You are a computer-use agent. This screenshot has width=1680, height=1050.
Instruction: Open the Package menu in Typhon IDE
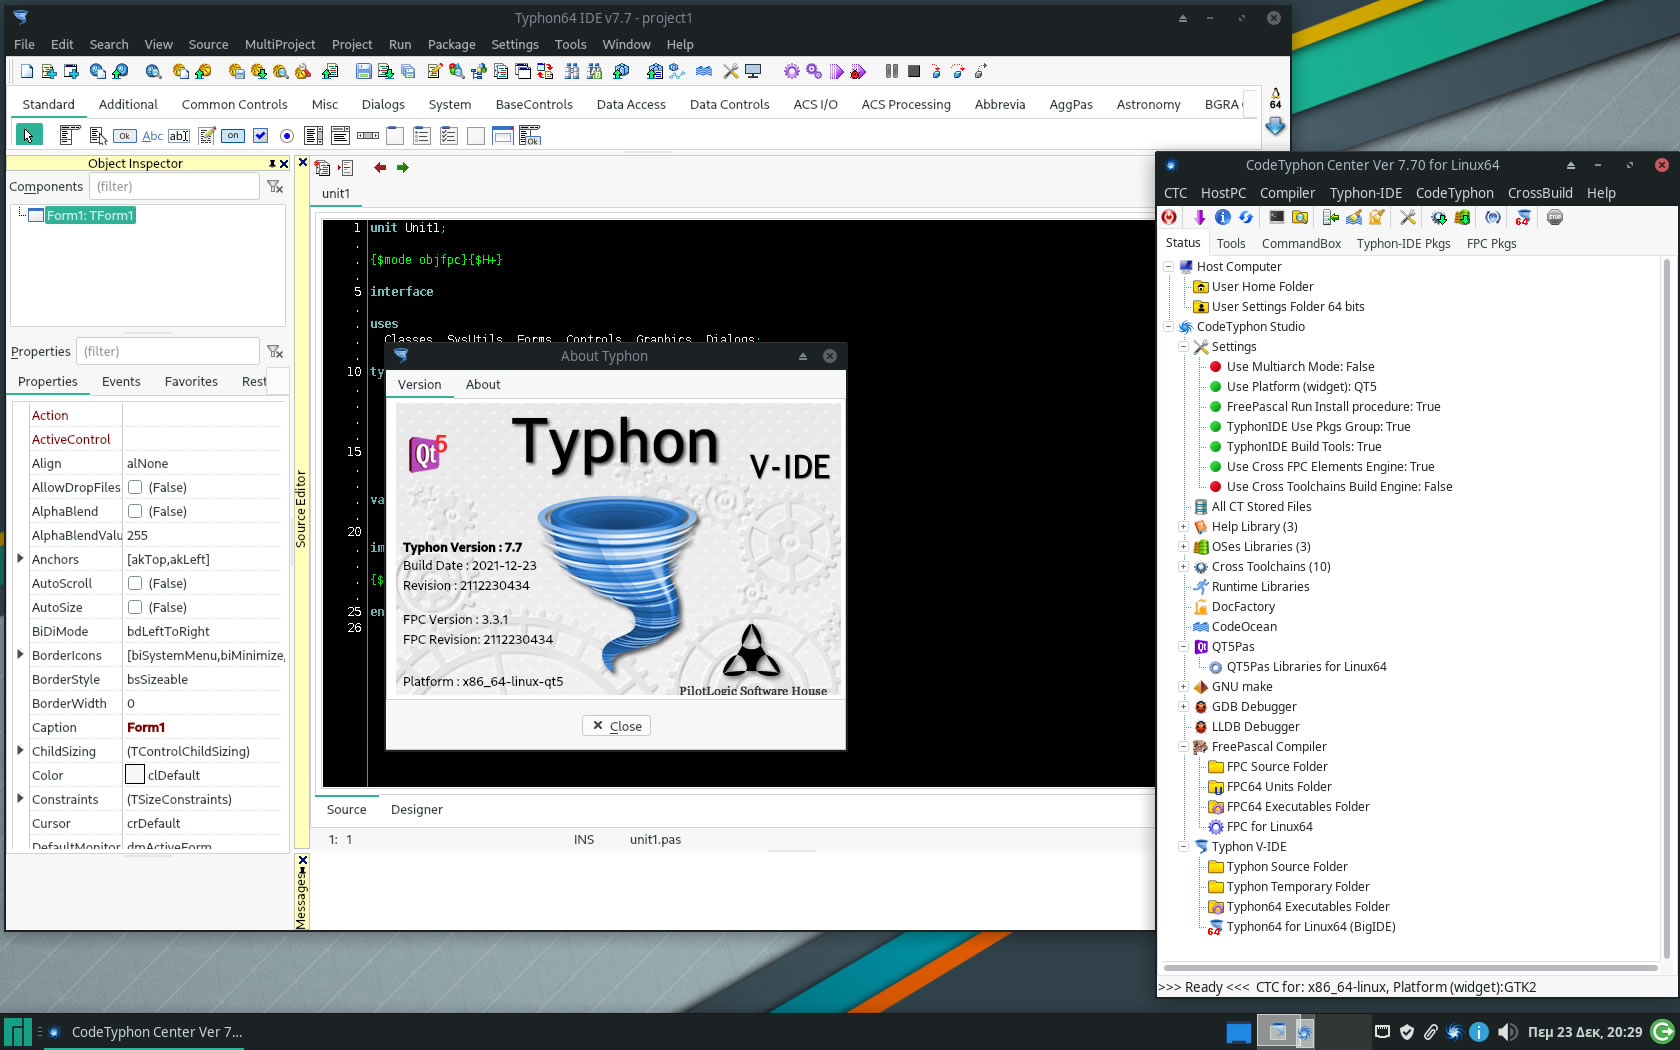[x=451, y=44]
